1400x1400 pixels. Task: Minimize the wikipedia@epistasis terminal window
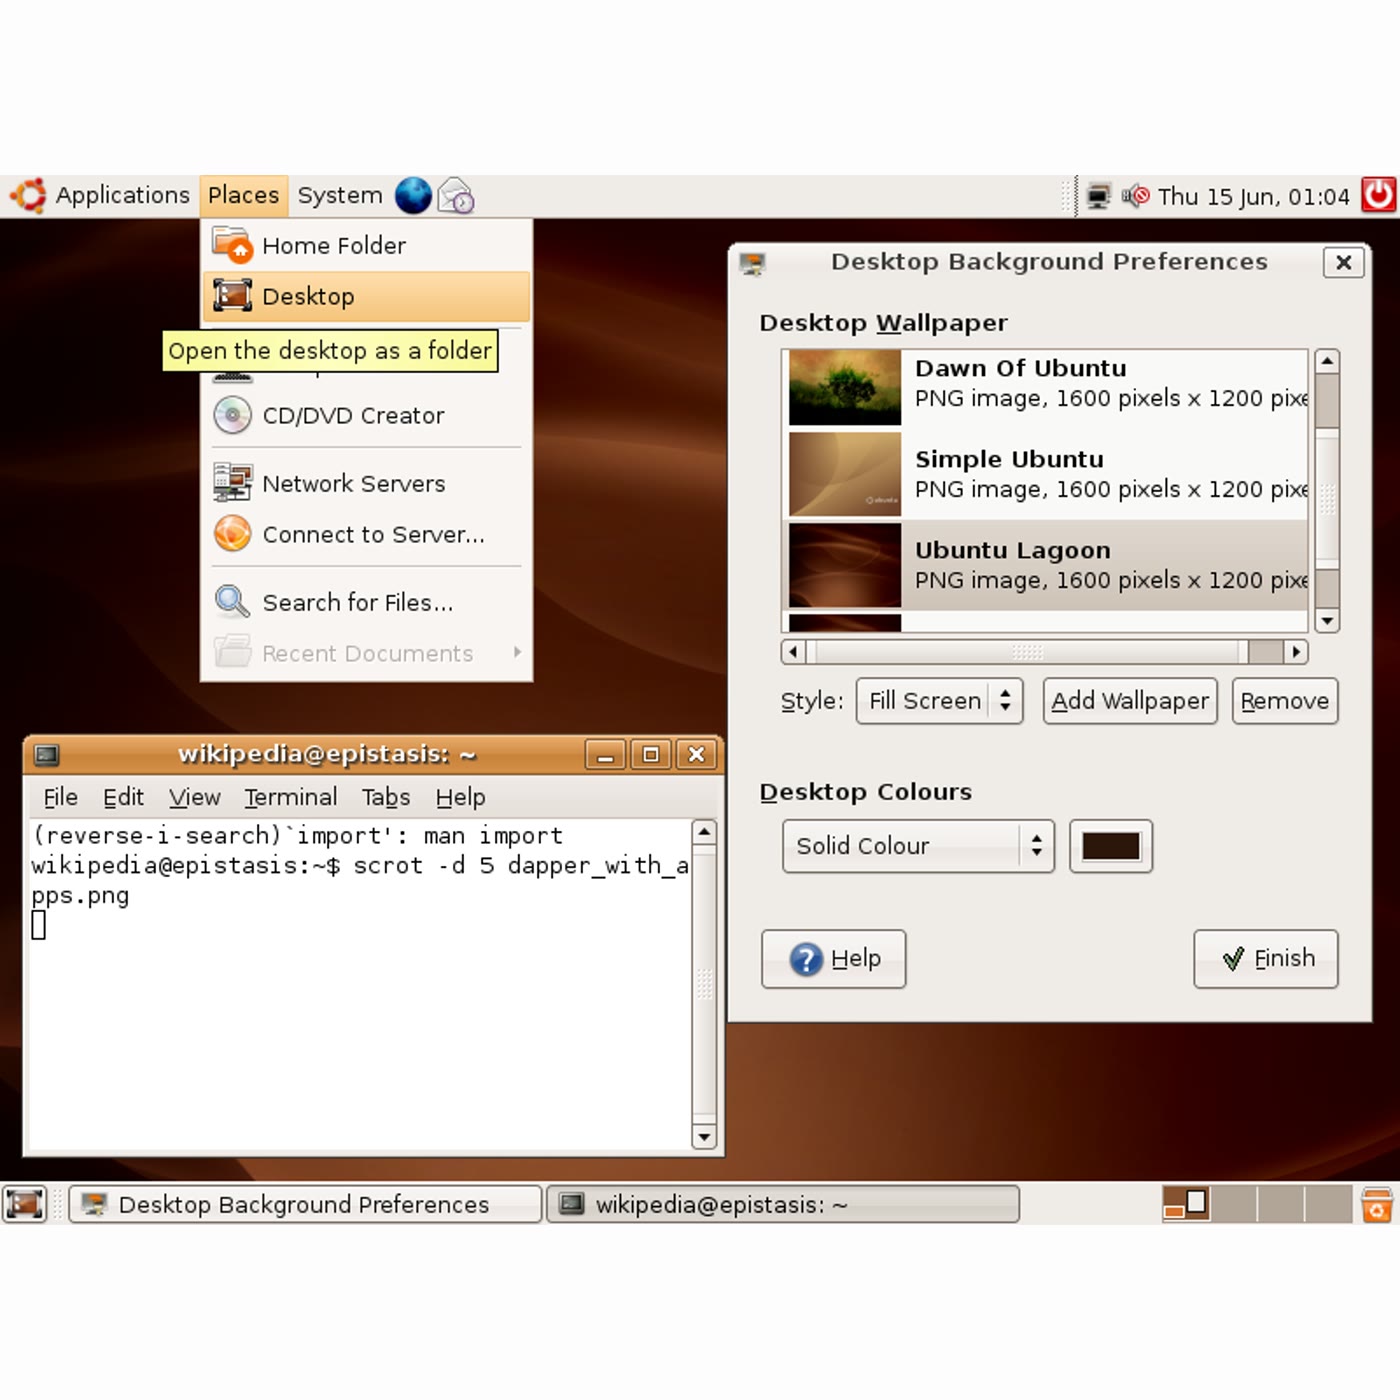pos(605,754)
